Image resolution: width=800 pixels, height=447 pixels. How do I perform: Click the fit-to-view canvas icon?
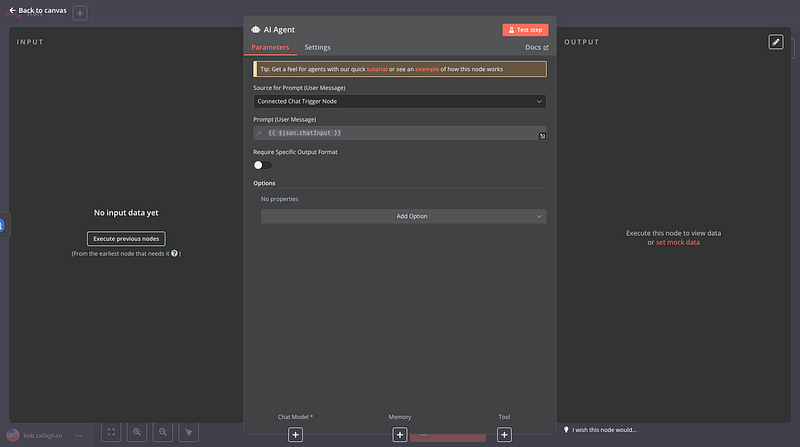pyautogui.click(x=111, y=432)
